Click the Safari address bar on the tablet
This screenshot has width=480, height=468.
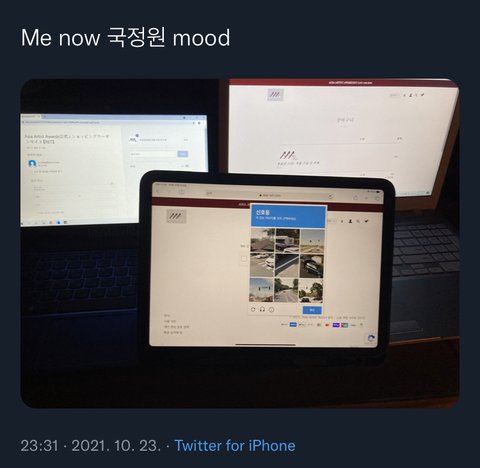coord(271,195)
